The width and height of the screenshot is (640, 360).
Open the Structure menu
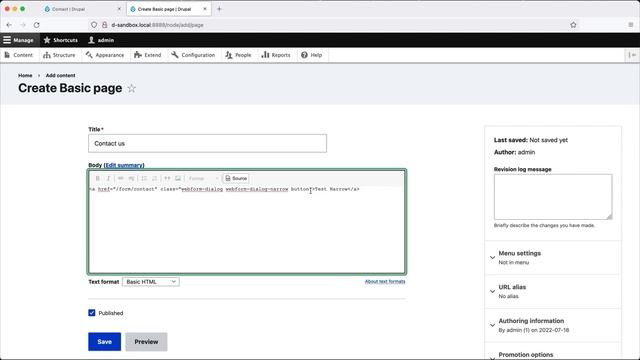59,55
